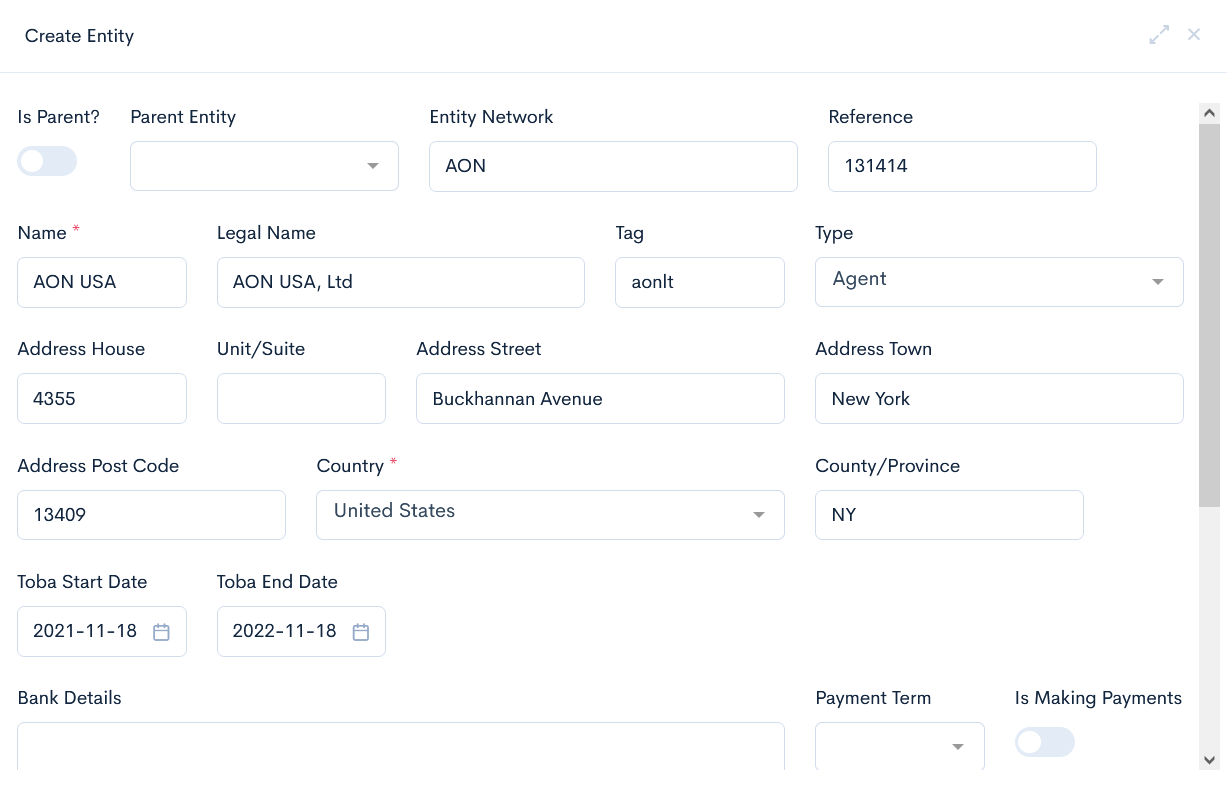This screenshot has width=1227, height=795.
Task: Expand the Type dropdown showing Agent
Action: [999, 281]
